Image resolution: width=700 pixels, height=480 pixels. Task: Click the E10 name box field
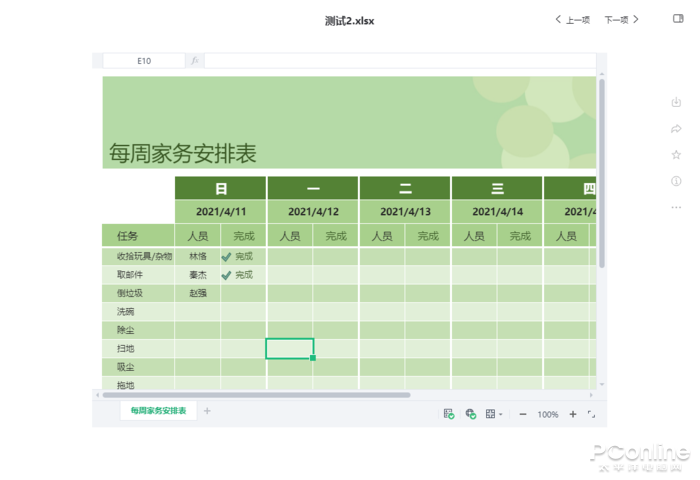tap(144, 61)
